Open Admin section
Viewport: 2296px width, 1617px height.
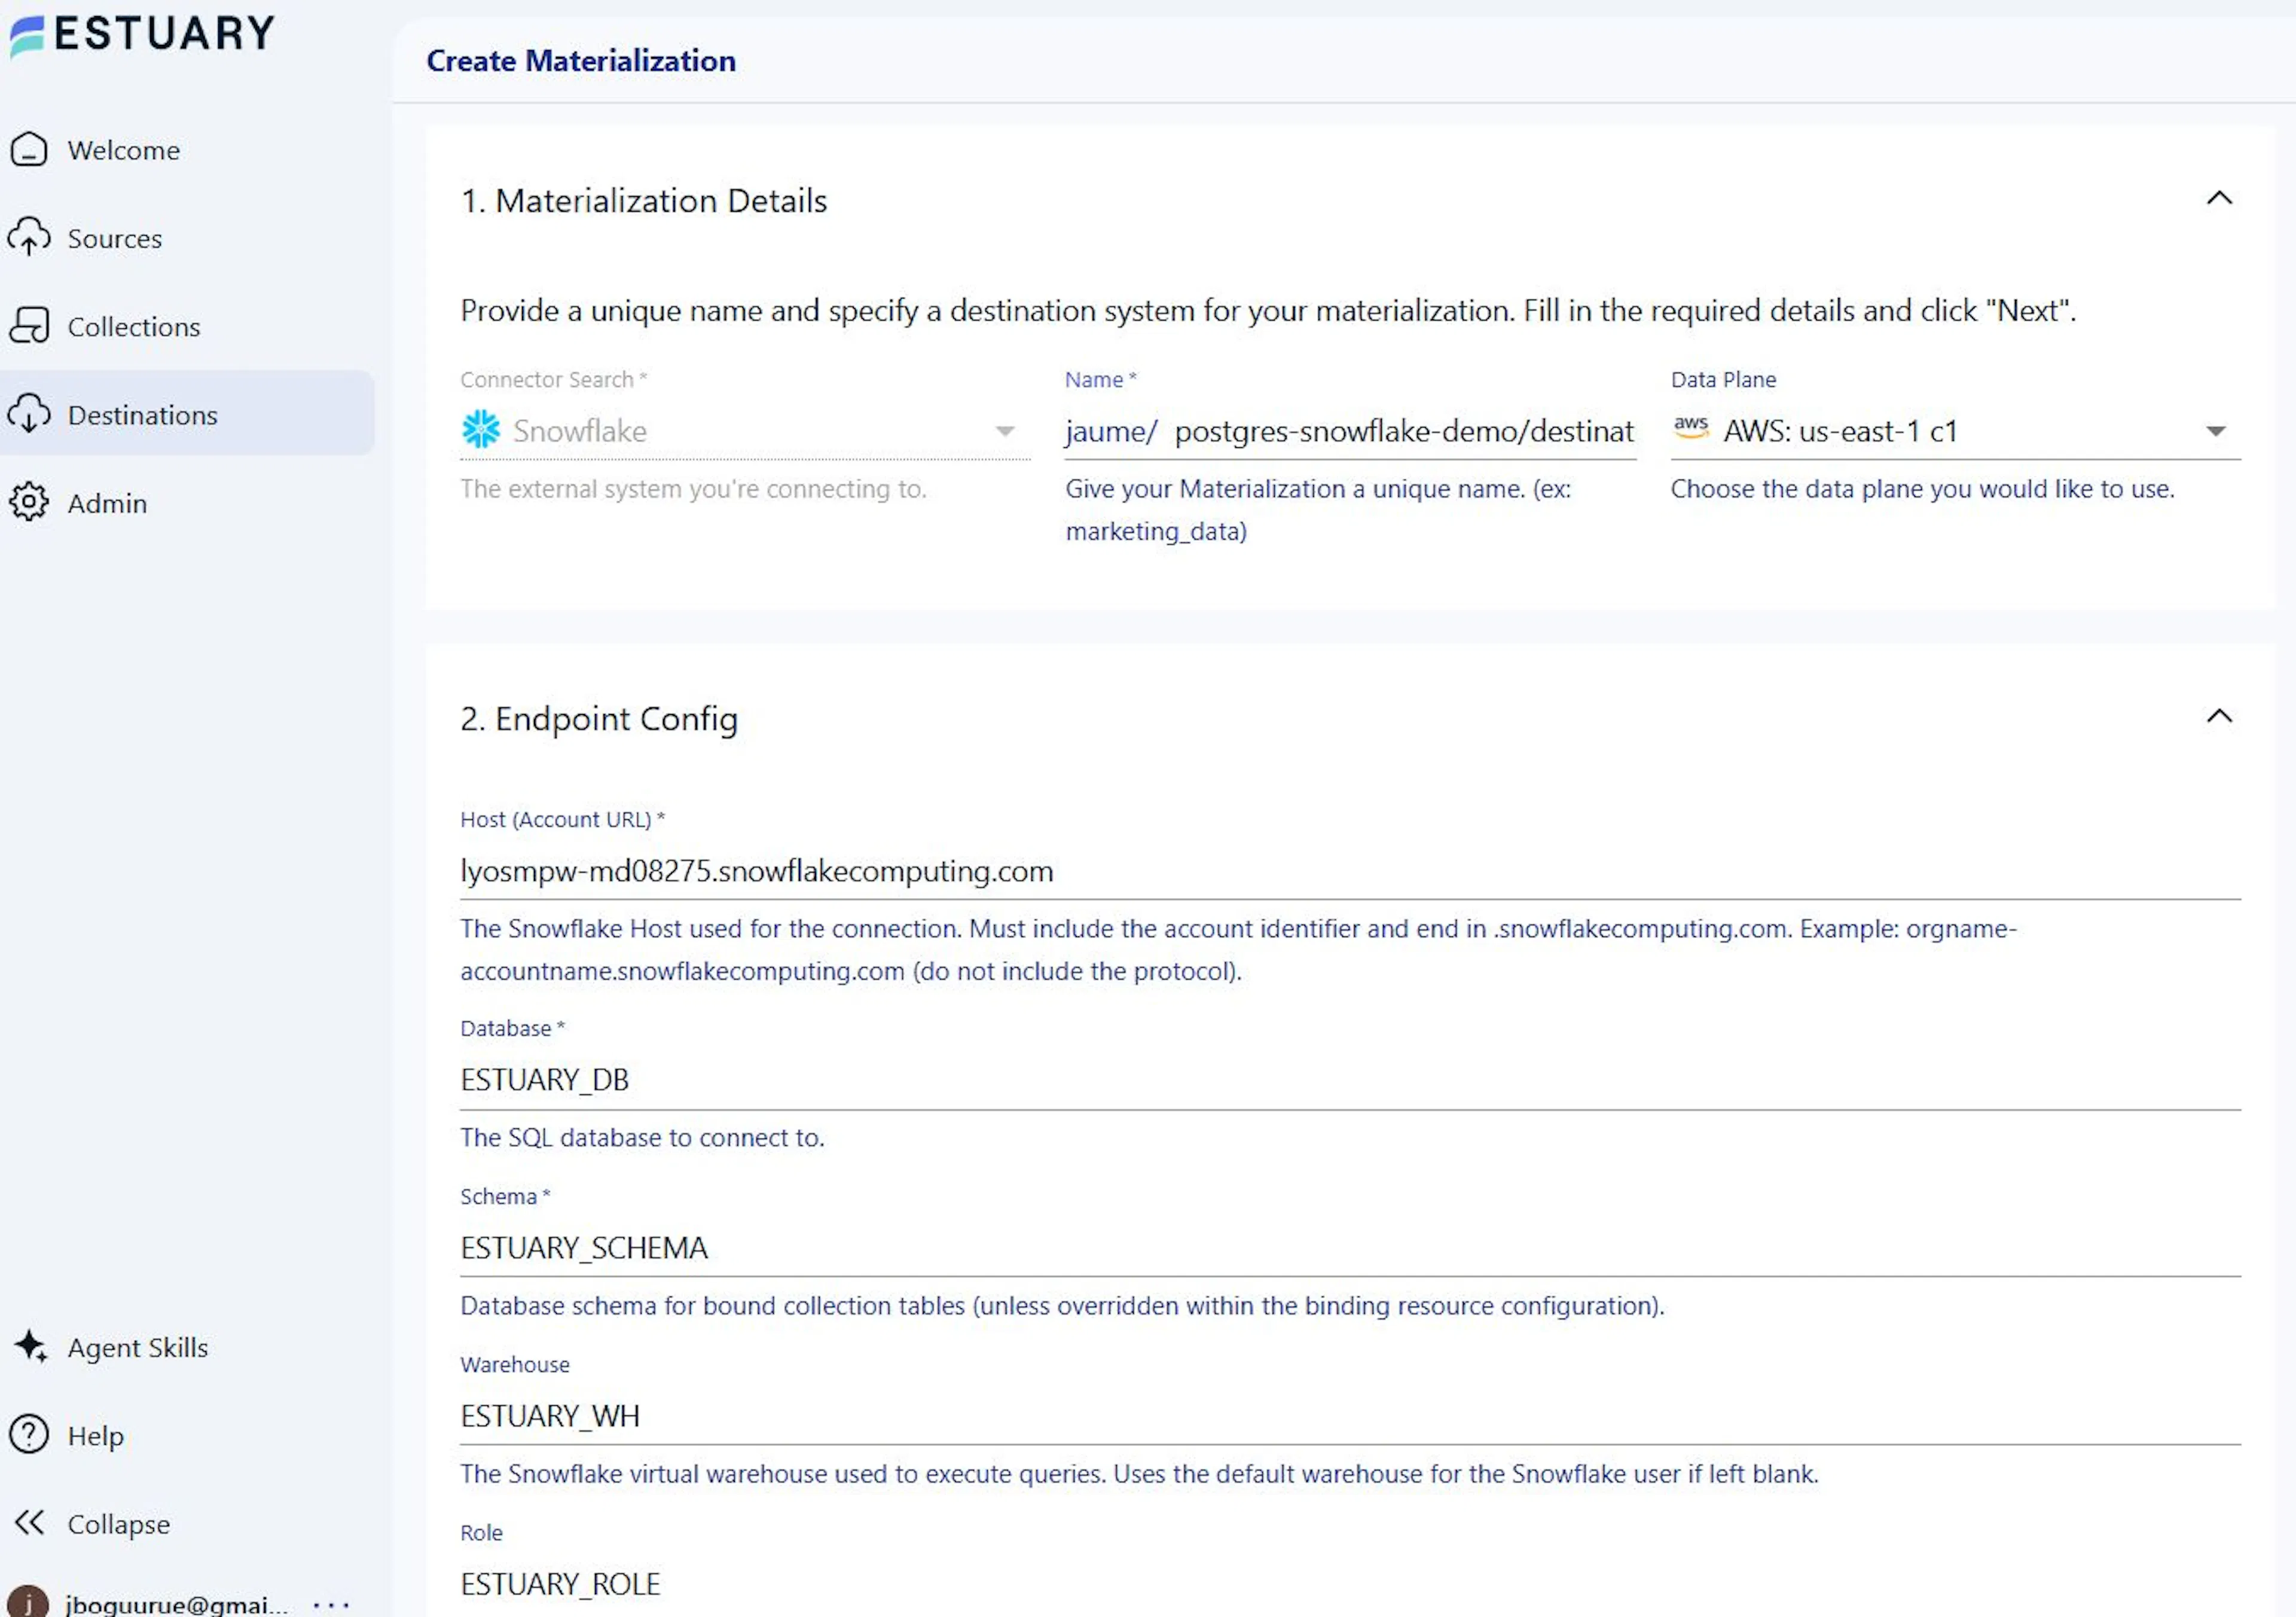coord(187,502)
